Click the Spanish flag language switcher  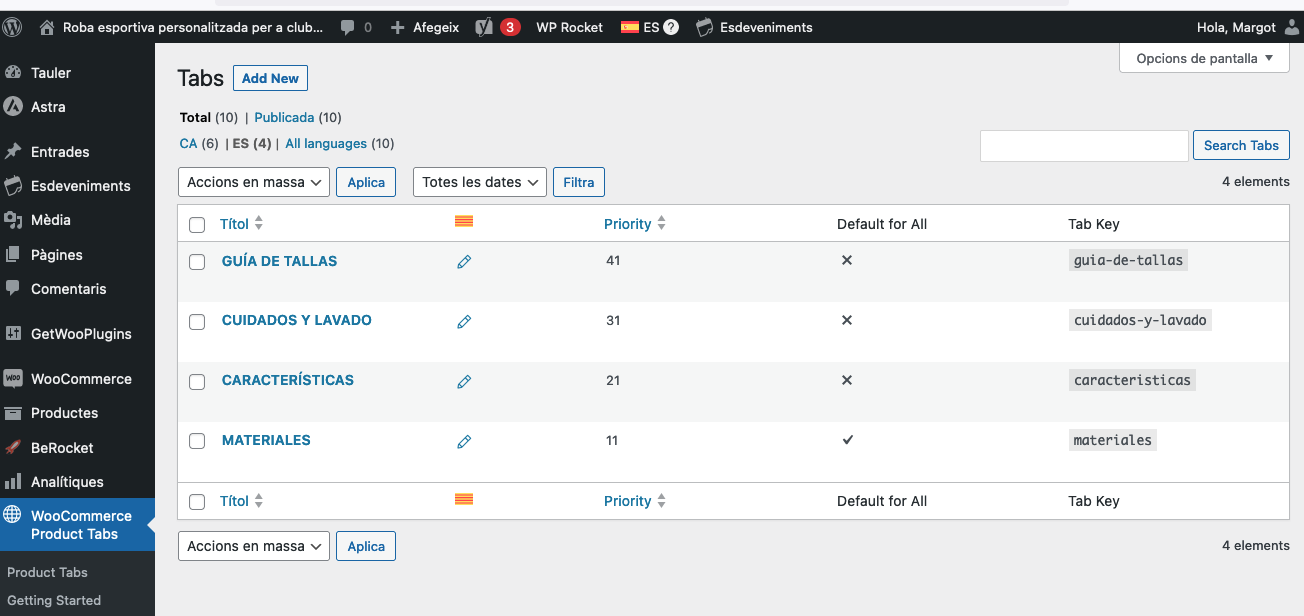629,27
